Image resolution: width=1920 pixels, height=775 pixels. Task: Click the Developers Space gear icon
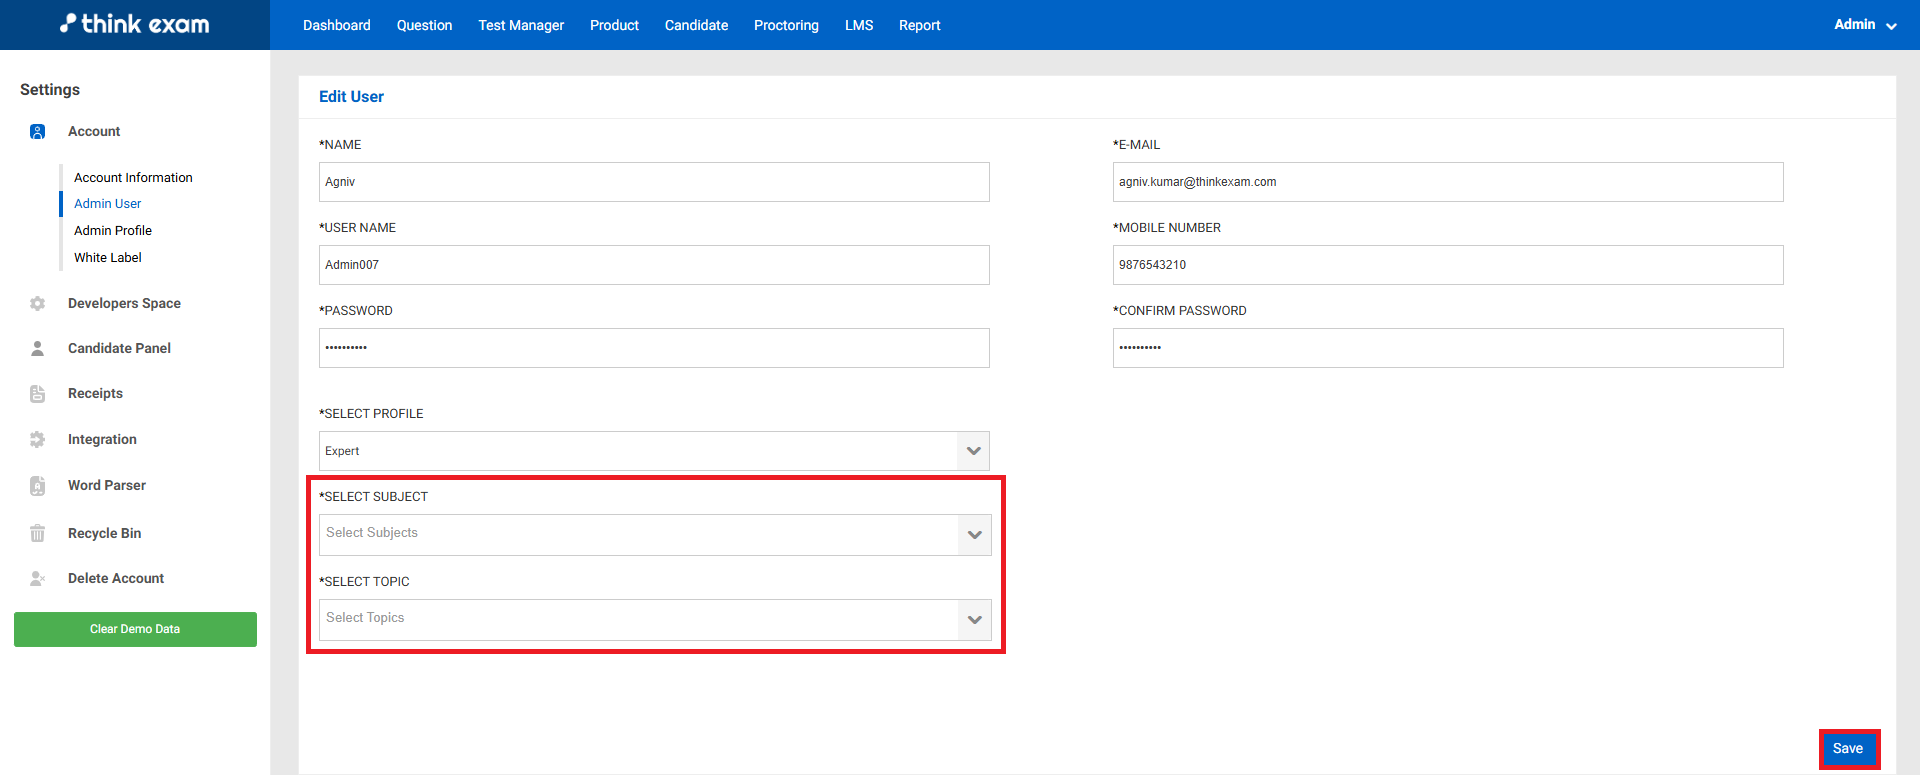point(37,304)
